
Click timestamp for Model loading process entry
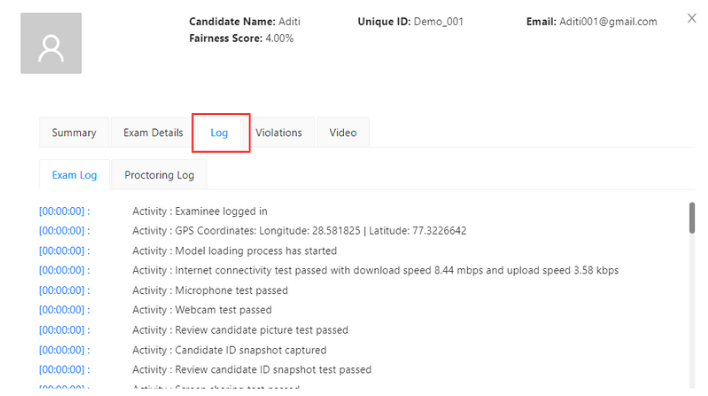65,251
